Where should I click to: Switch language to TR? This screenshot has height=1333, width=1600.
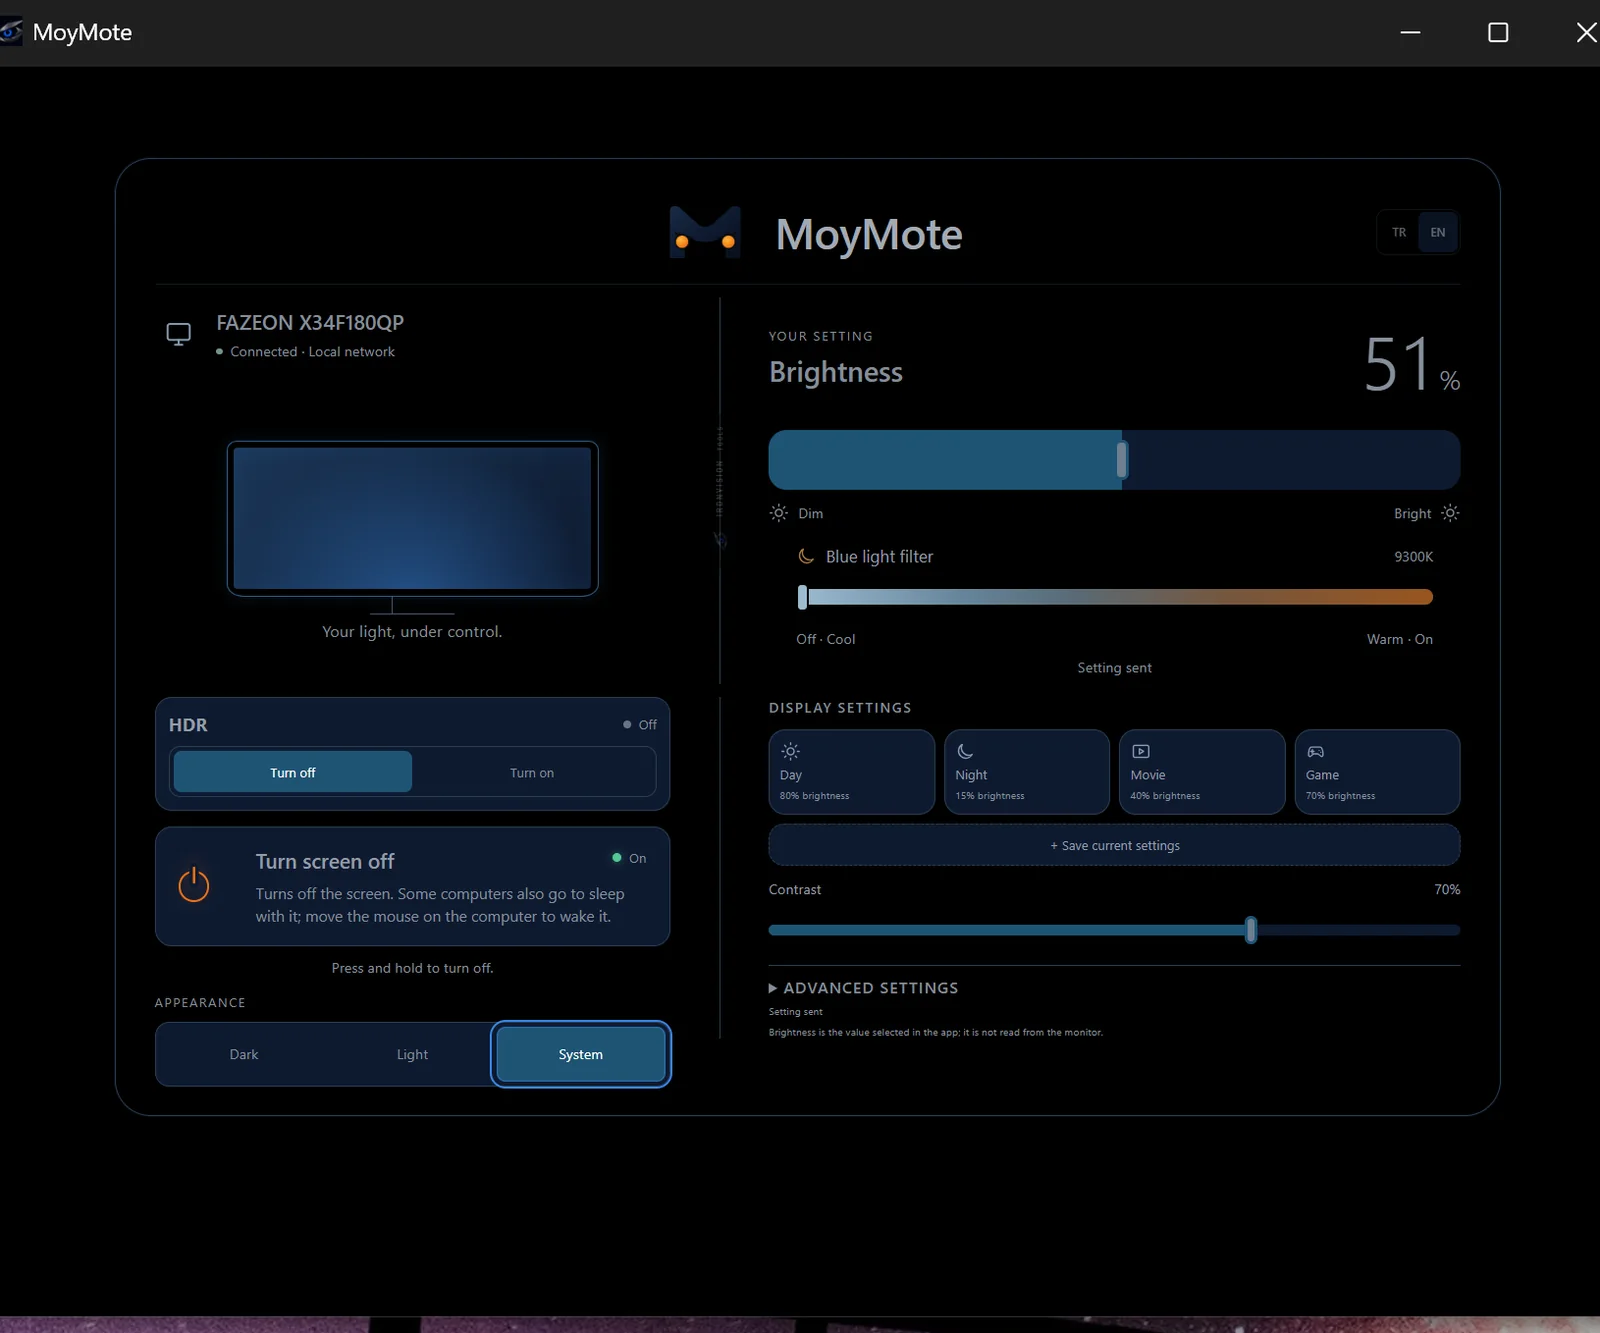(1399, 233)
